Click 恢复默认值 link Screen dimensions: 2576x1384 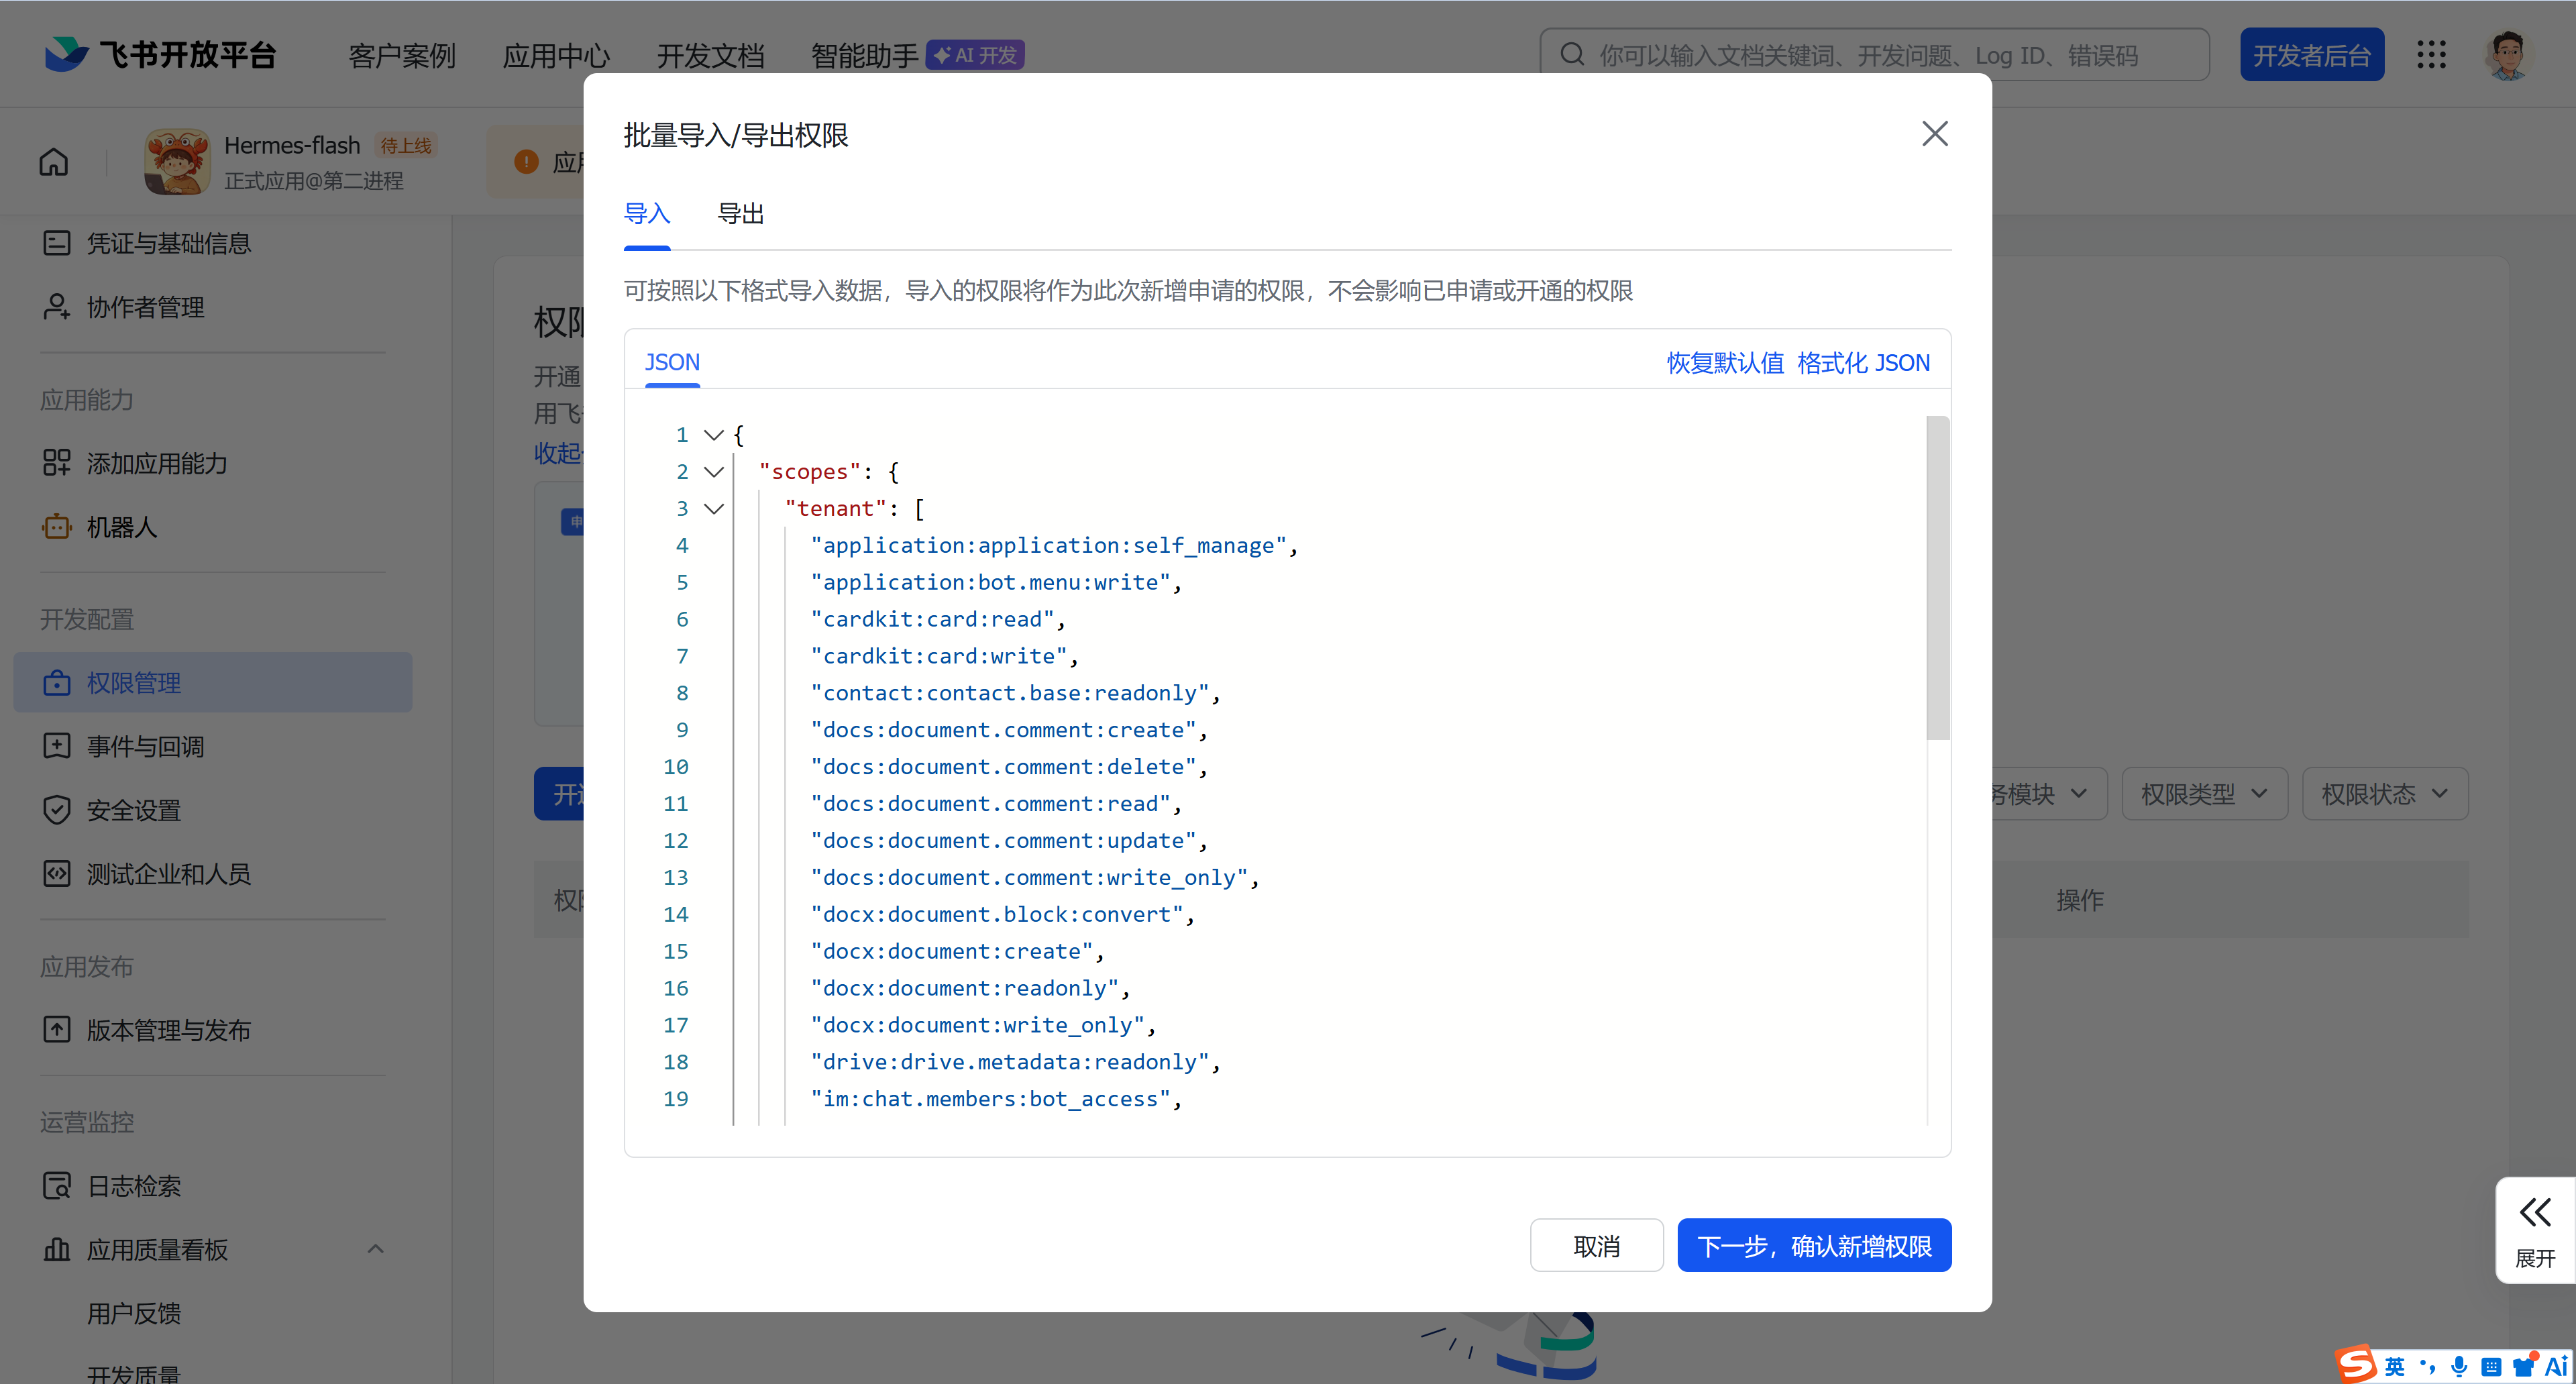tap(1725, 363)
